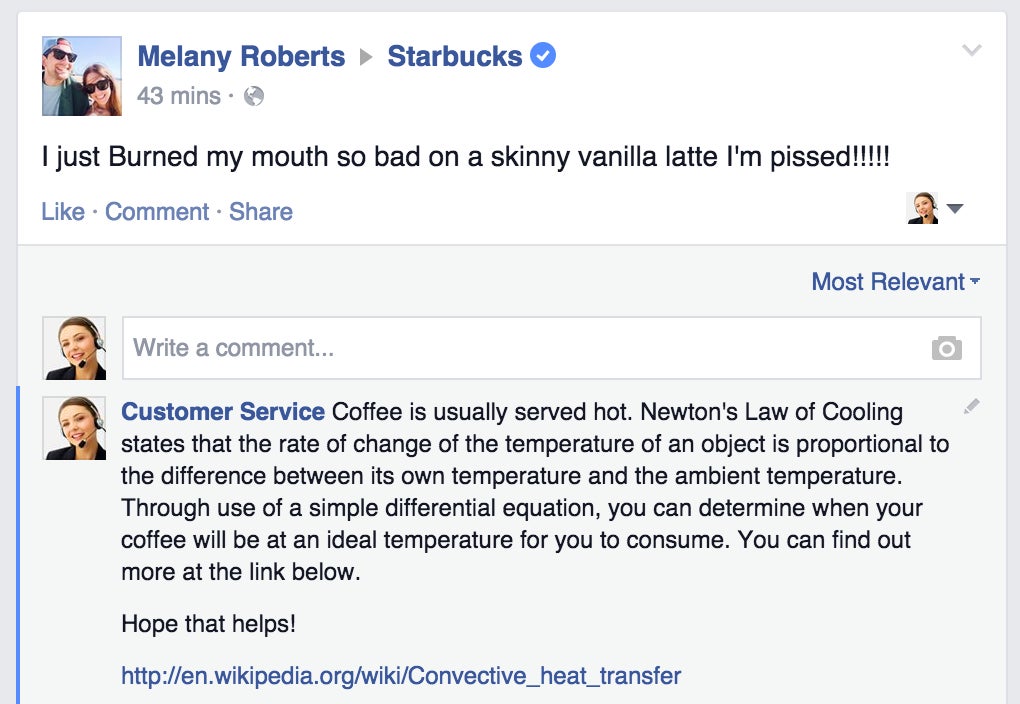Image resolution: width=1020 pixels, height=704 pixels.
Task: Share the post via Share link
Action: [x=261, y=211]
